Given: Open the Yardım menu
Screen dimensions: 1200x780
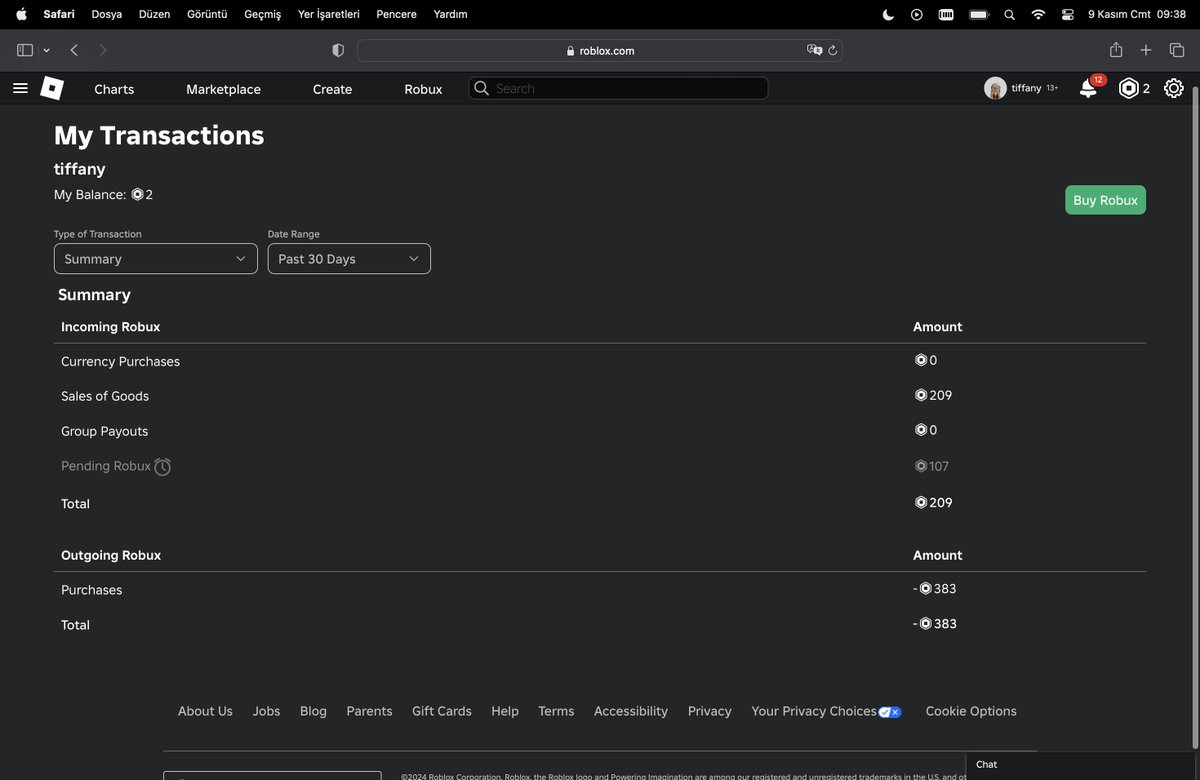Looking at the screenshot, I should click(450, 14).
